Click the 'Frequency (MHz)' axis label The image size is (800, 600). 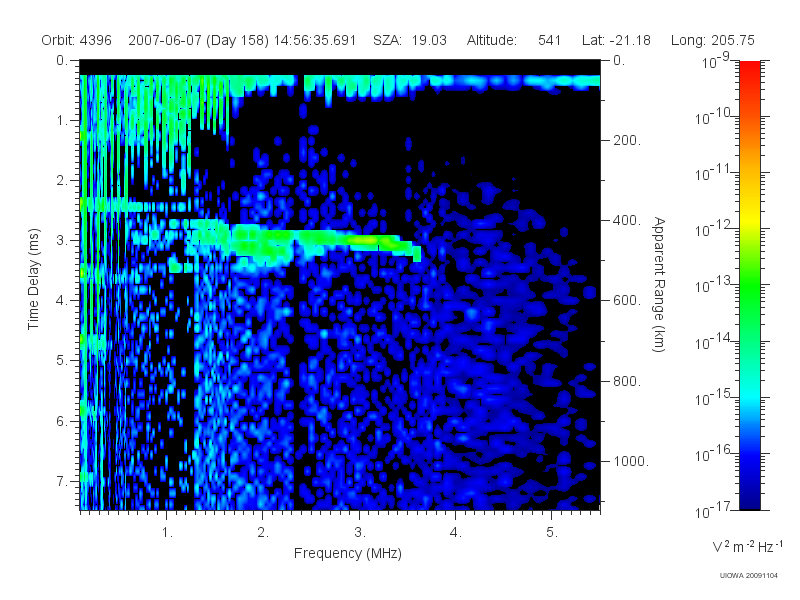348,553
